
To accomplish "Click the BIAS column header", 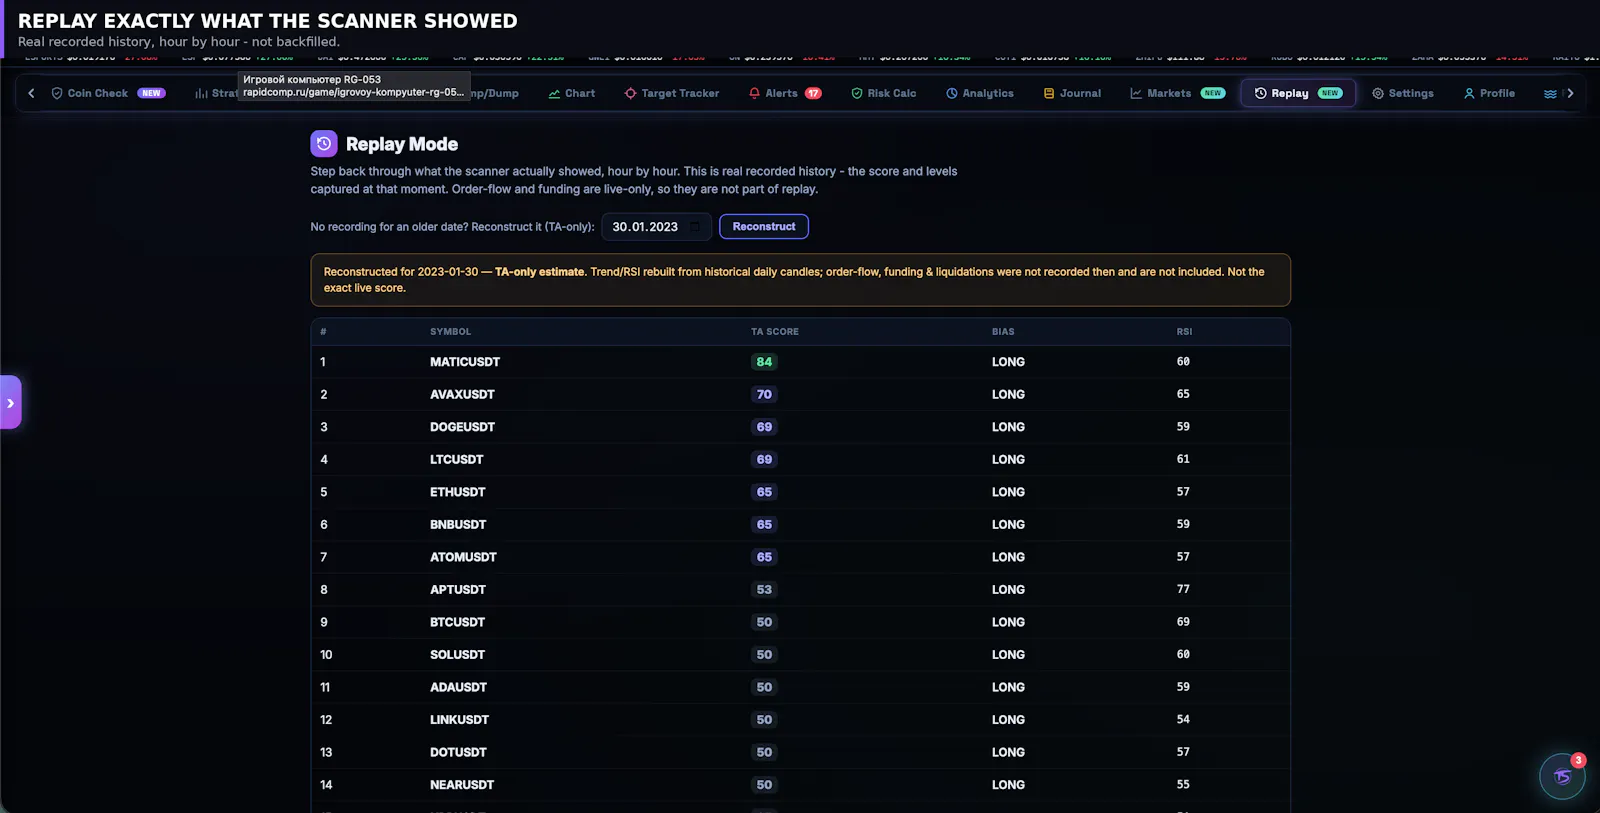I will [1003, 332].
